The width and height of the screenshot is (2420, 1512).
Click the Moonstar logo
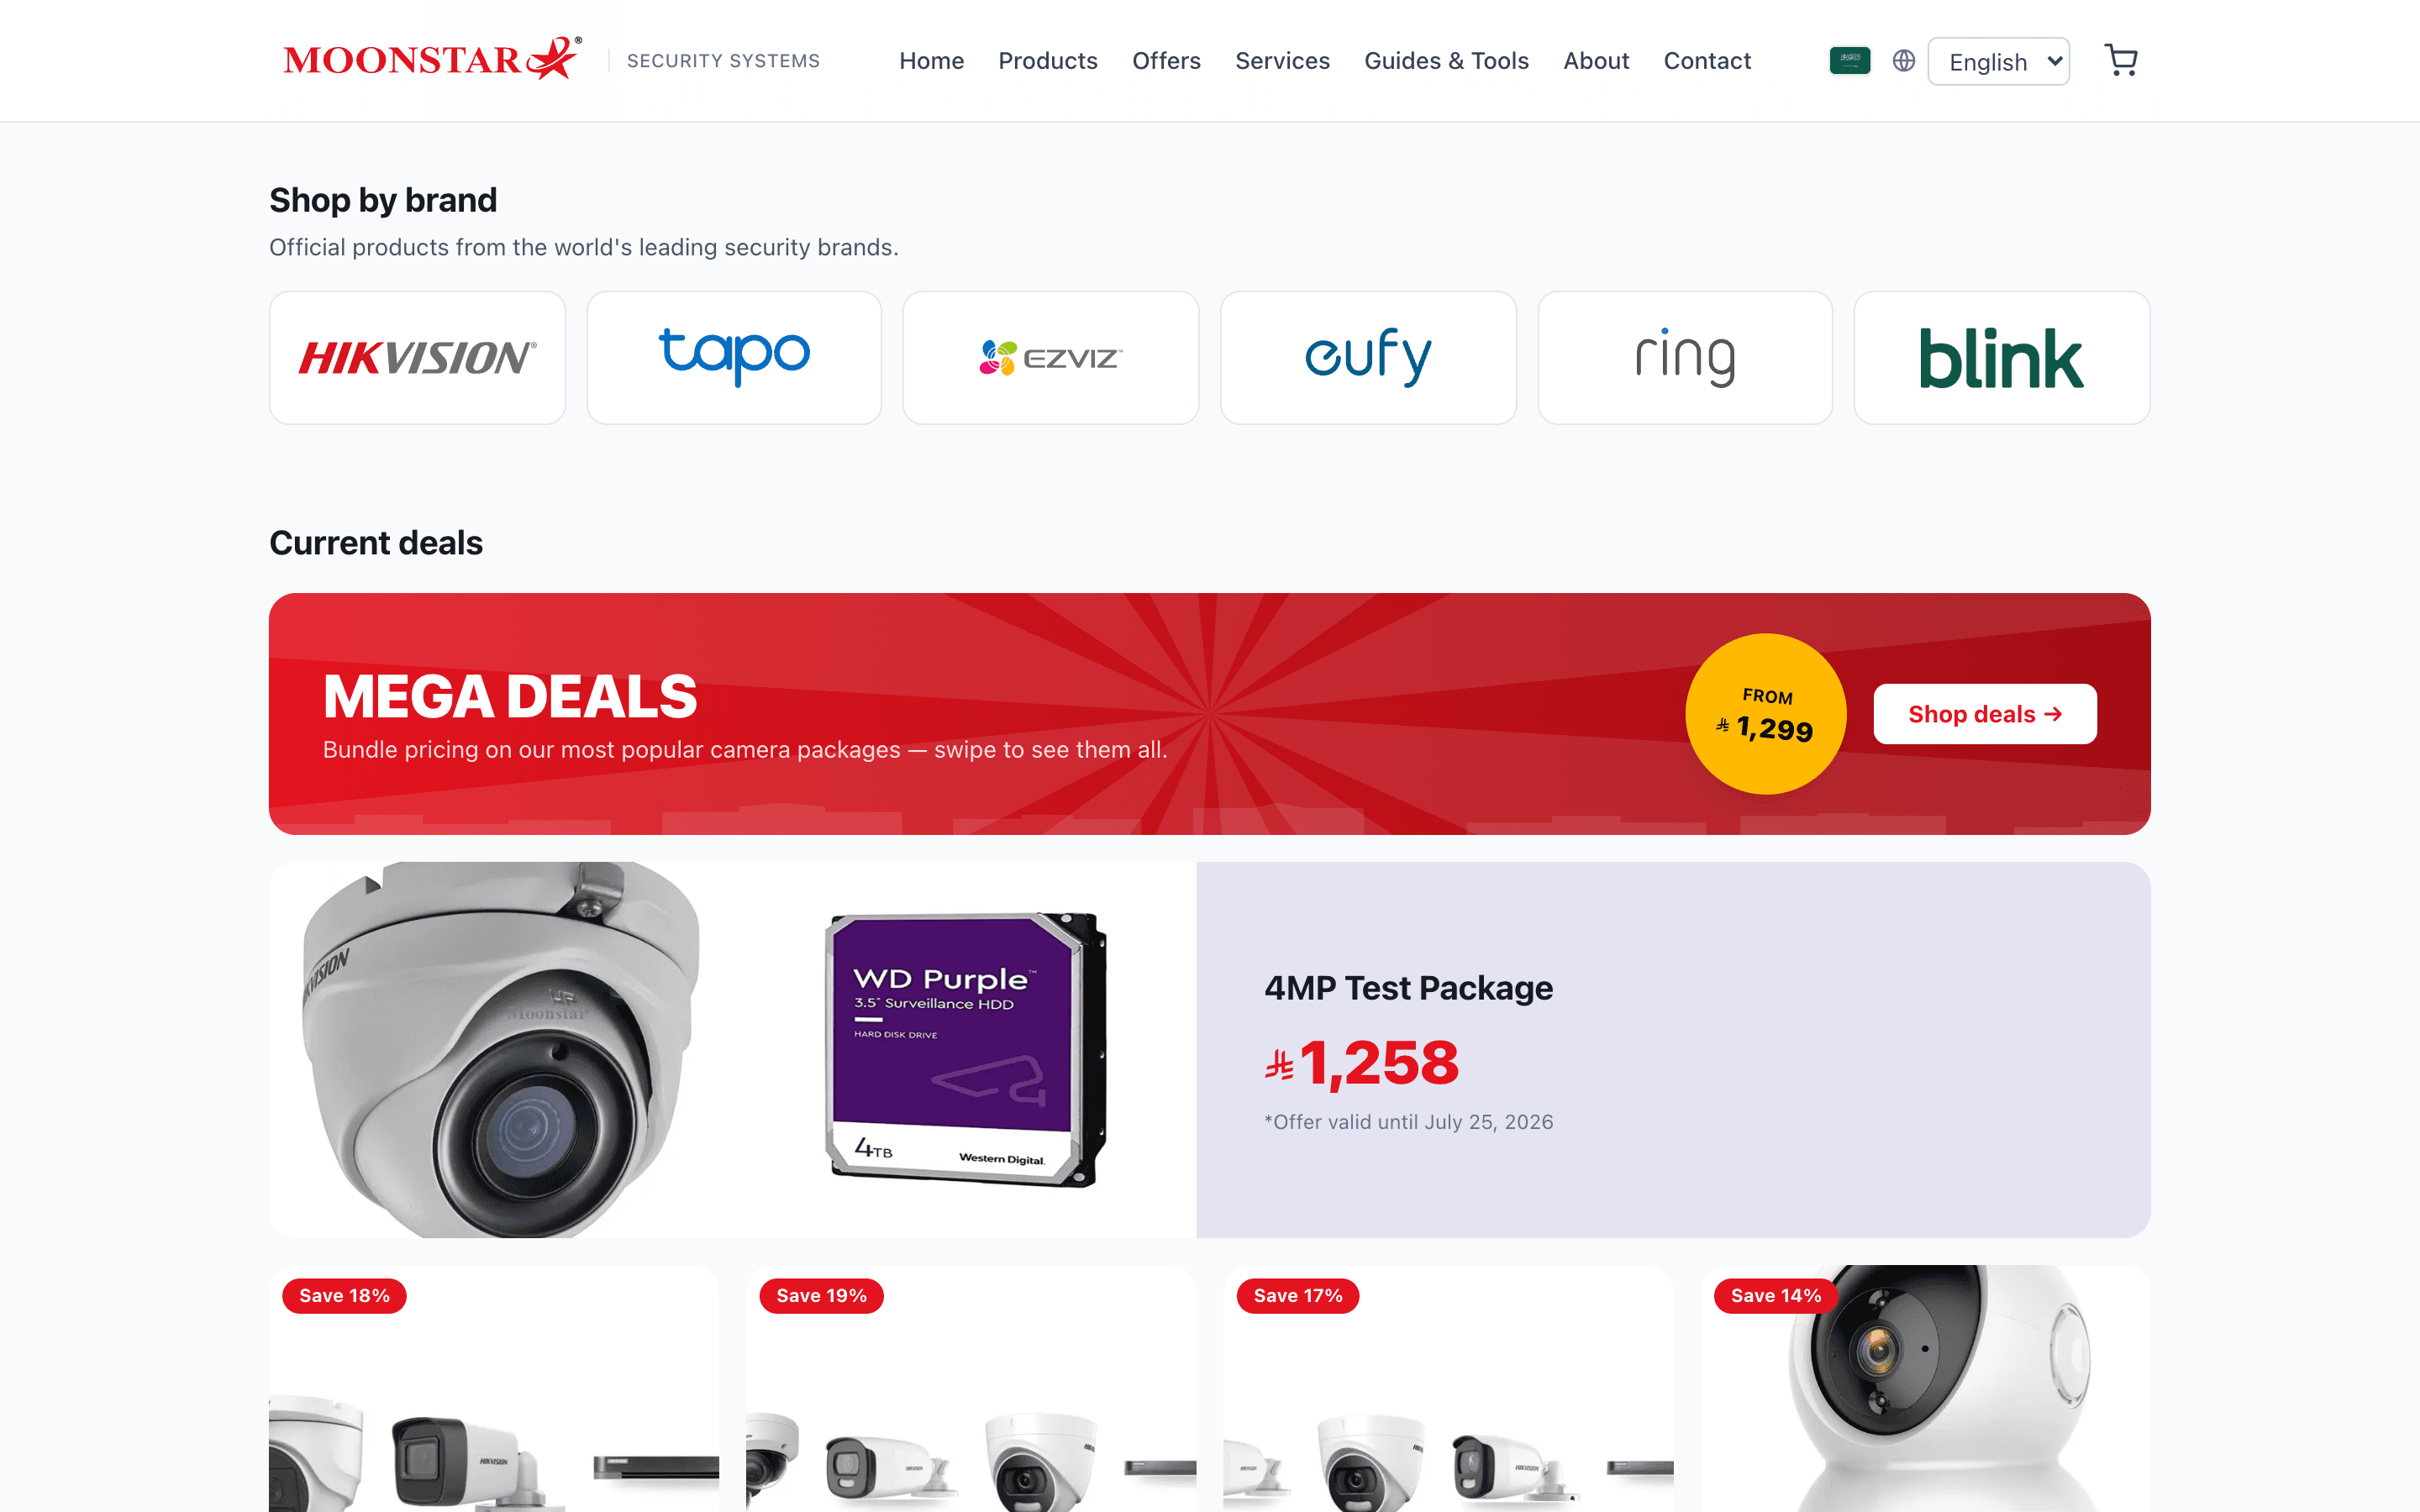pyautogui.click(x=432, y=59)
